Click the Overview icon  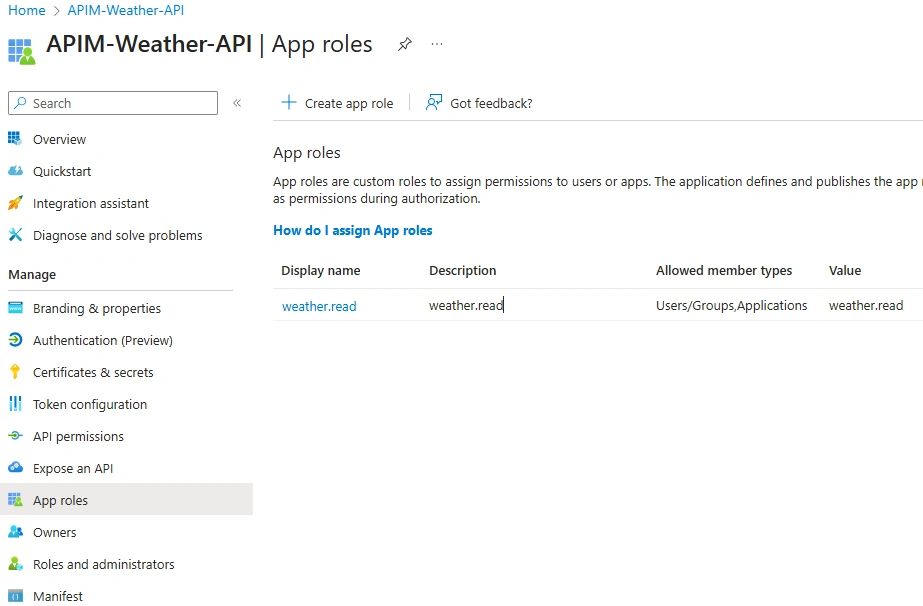(15, 139)
